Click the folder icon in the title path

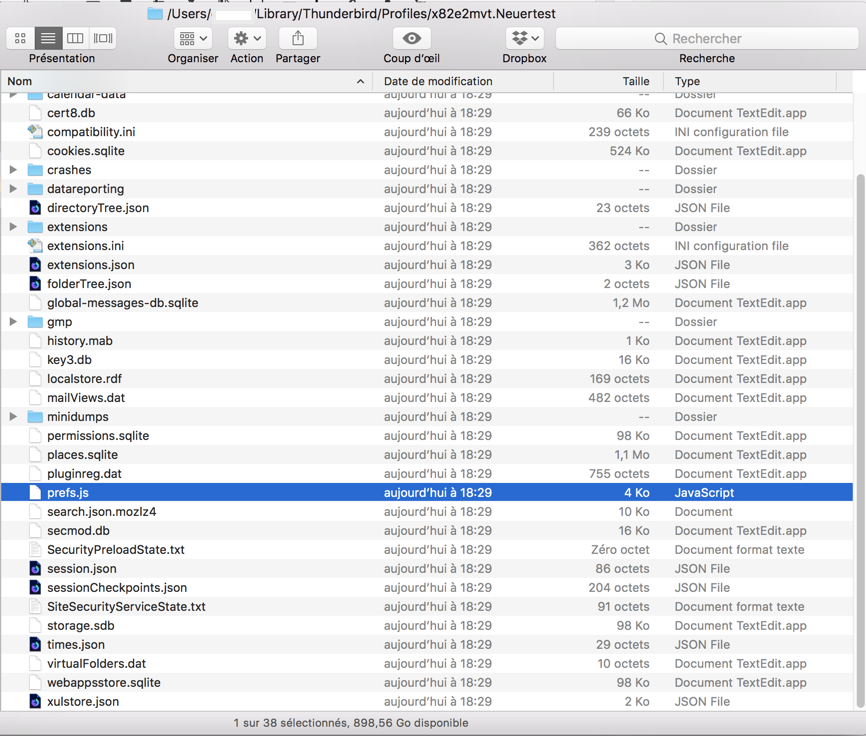click(155, 13)
